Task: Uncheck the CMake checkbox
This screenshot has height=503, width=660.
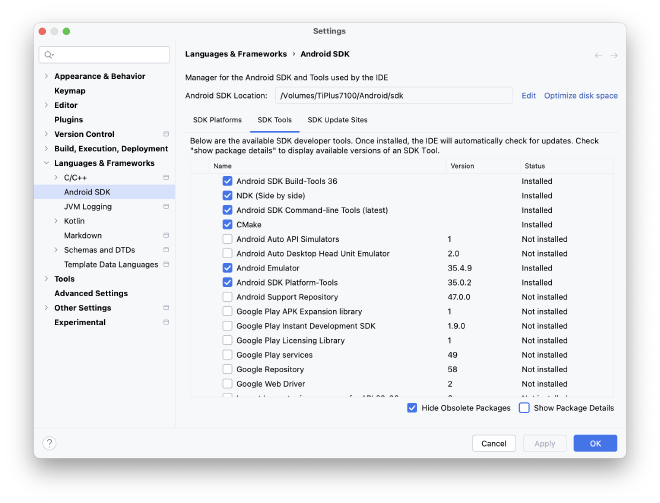Action: tap(227, 224)
